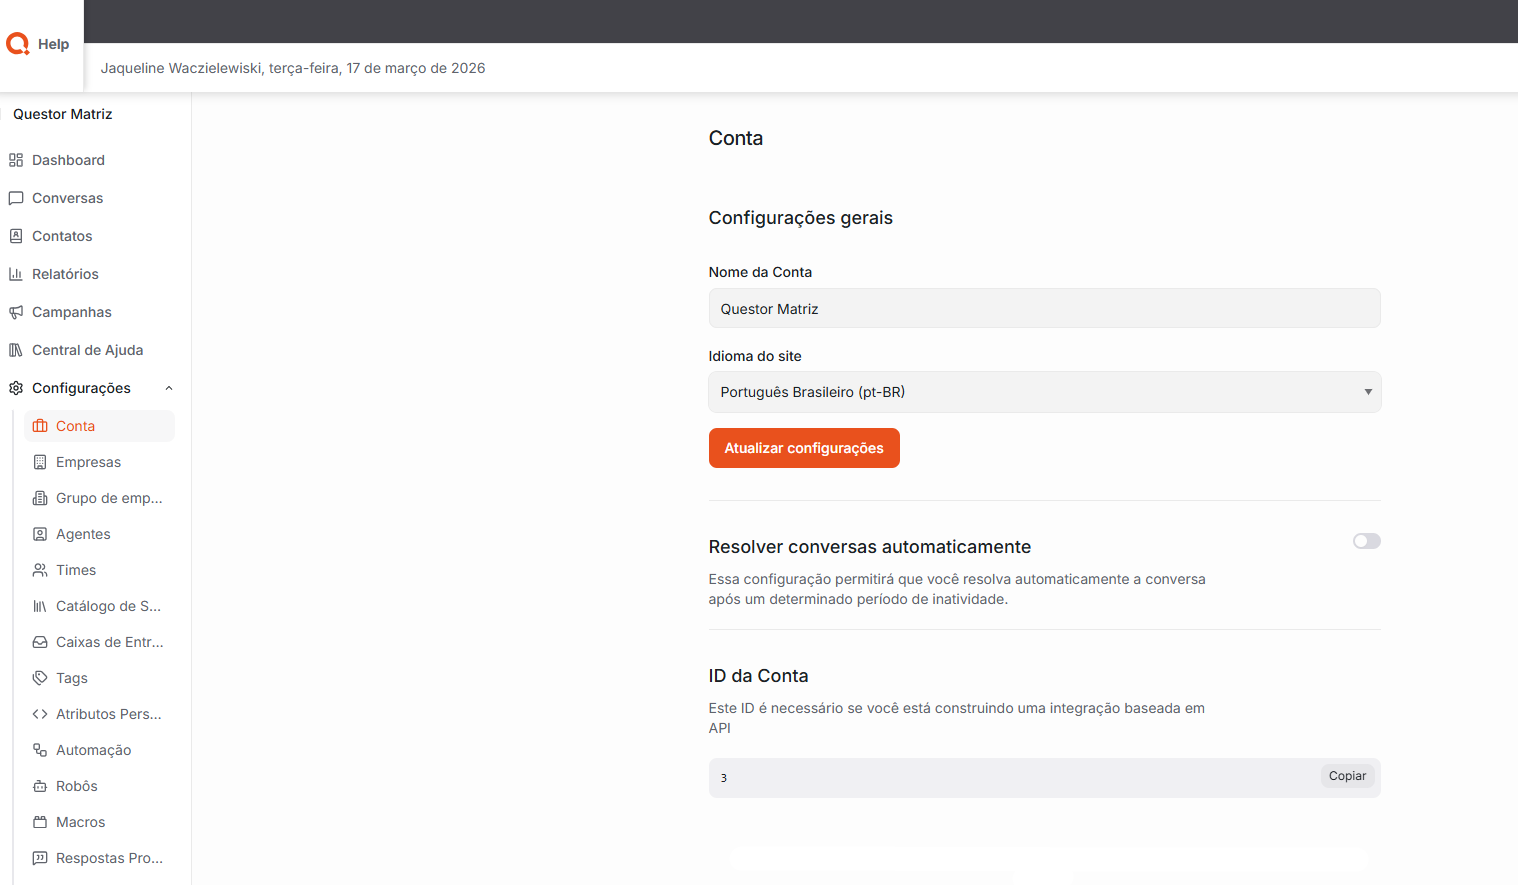Click Atualizar configurações button
Screen dimensions: 1518x885
[x=803, y=448]
